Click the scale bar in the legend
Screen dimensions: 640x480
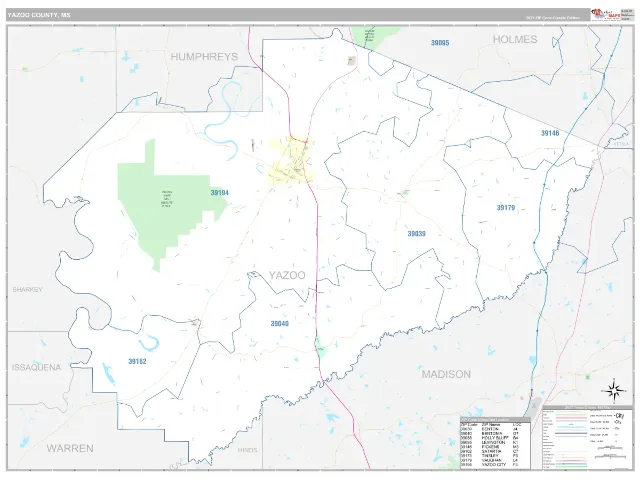(611, 454)
